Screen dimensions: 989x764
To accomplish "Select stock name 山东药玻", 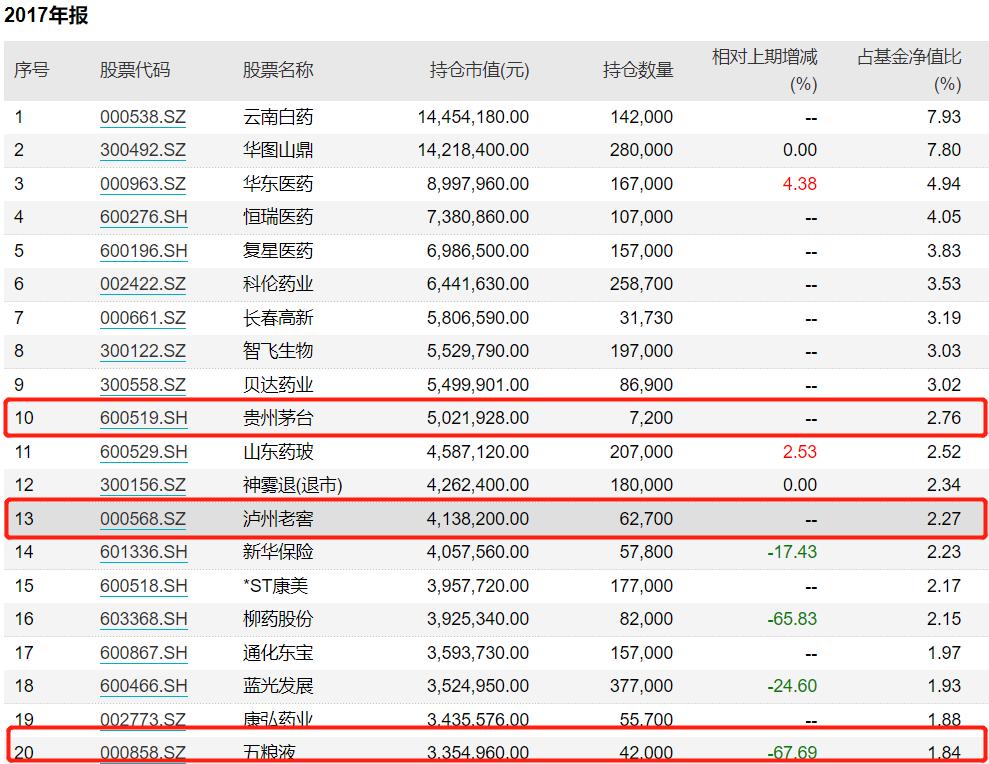I will coord(278,452).
